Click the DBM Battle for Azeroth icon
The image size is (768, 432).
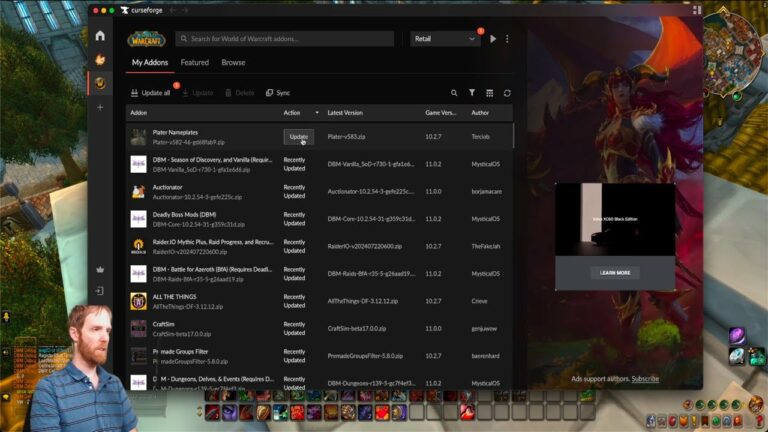[138, 274]
